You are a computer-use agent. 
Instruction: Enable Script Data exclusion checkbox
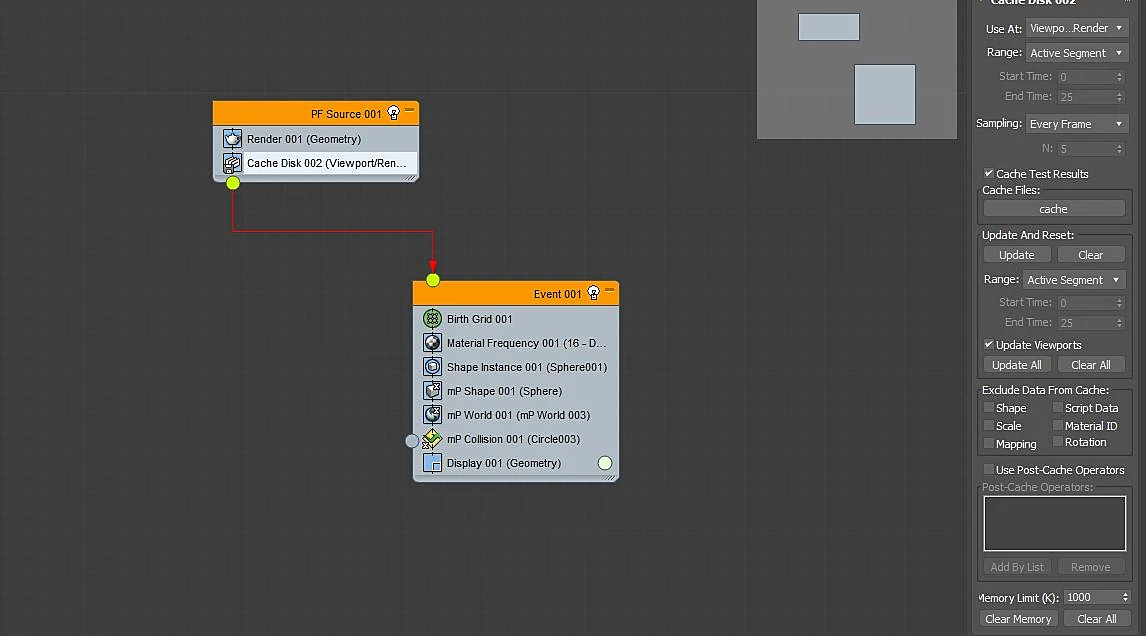pos(1058,407)
